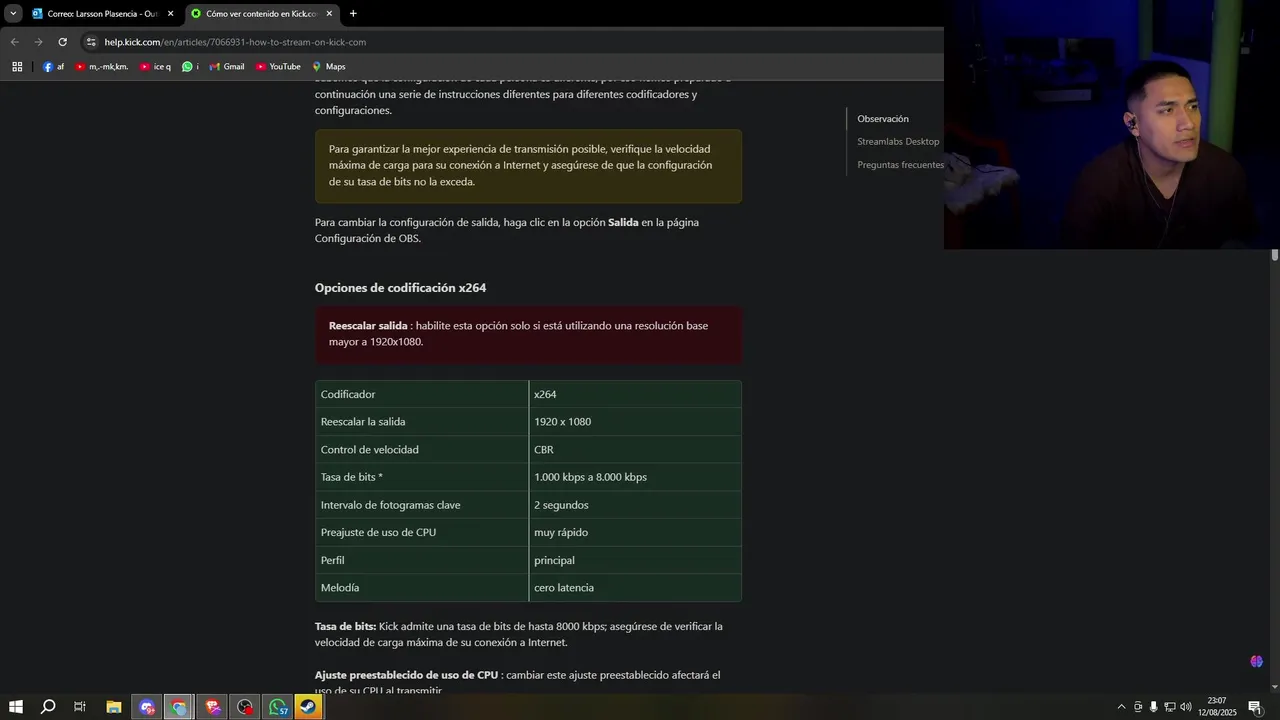The height and width of the screenshot is (720, 1280).
Task: Close the Correo Outlook tab
Action: (170, 14)
